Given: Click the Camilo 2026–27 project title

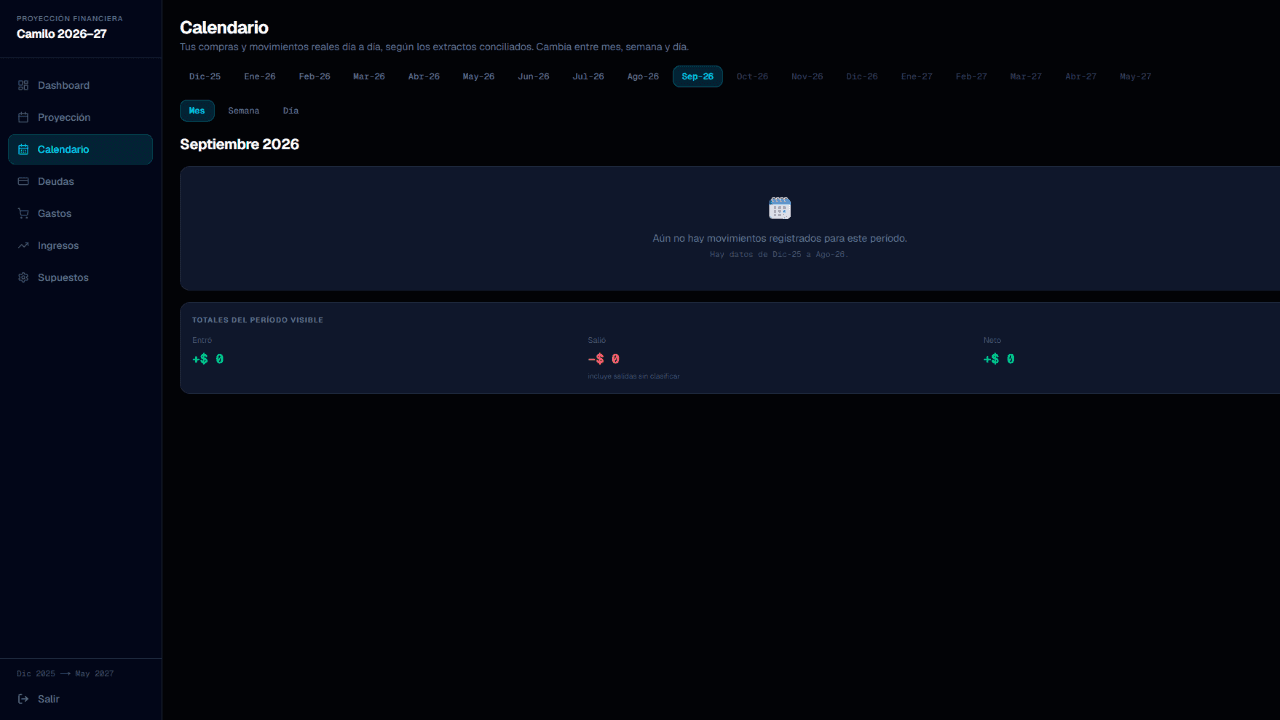Looking at the screenshot, I should pos(62,34).
